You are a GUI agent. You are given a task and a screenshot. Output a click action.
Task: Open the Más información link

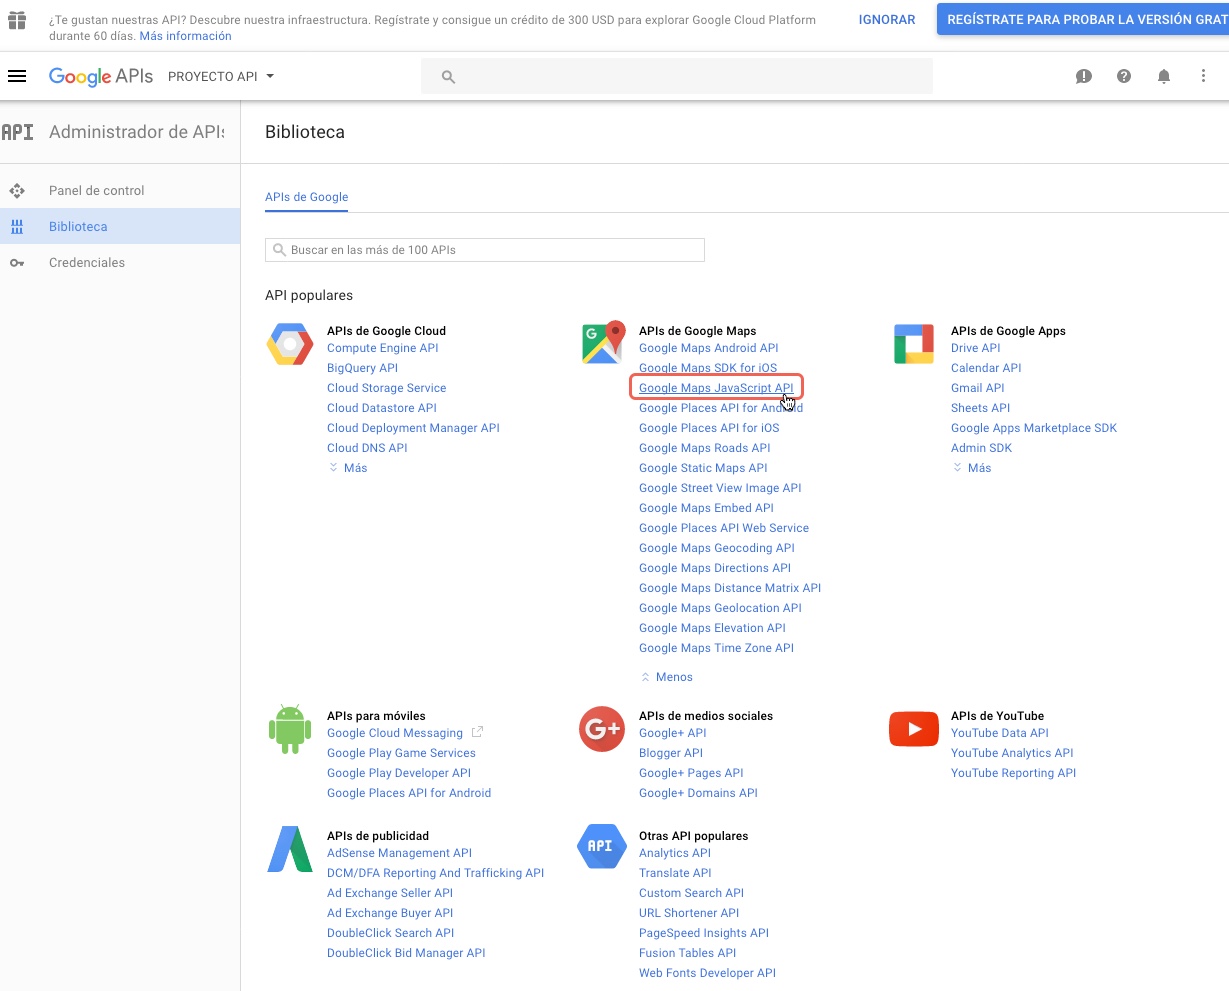tap(186, 36)
